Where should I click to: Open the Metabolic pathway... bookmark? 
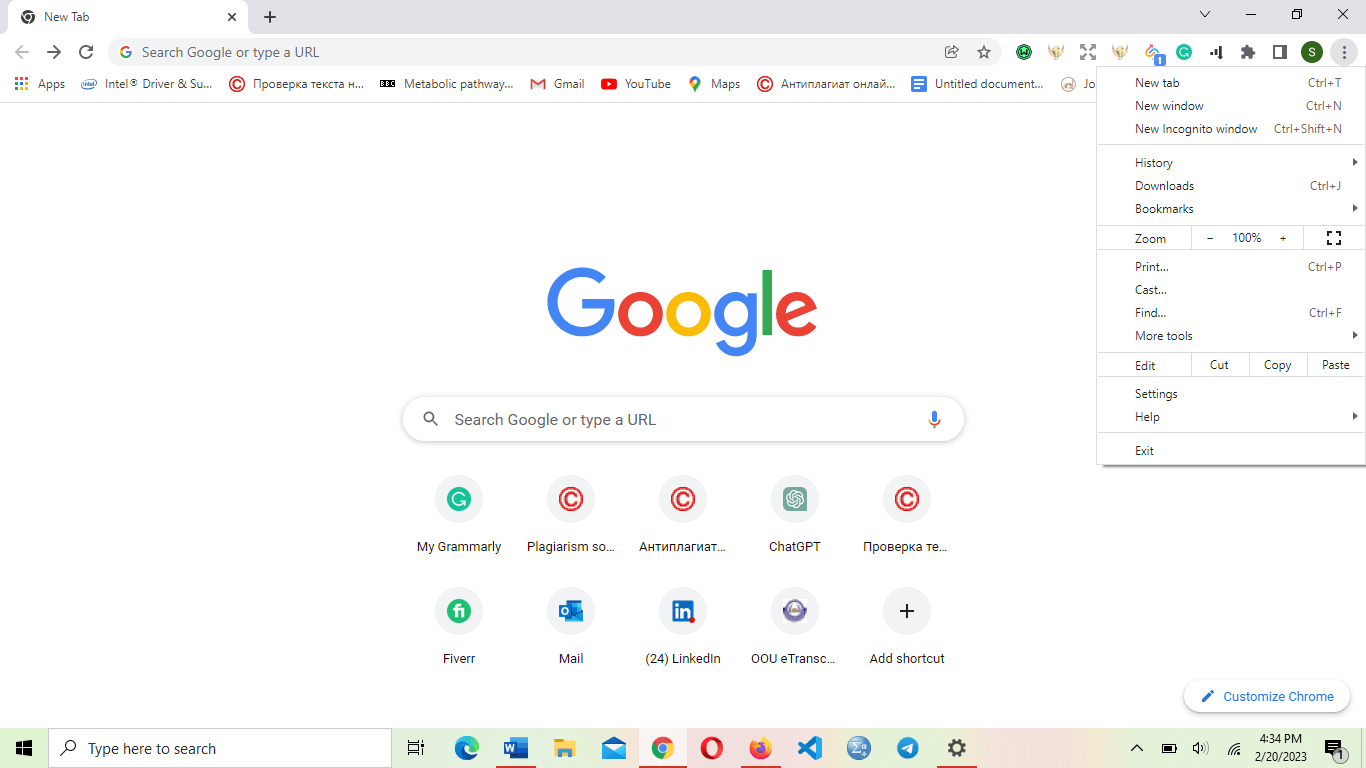tap(447, 84)
